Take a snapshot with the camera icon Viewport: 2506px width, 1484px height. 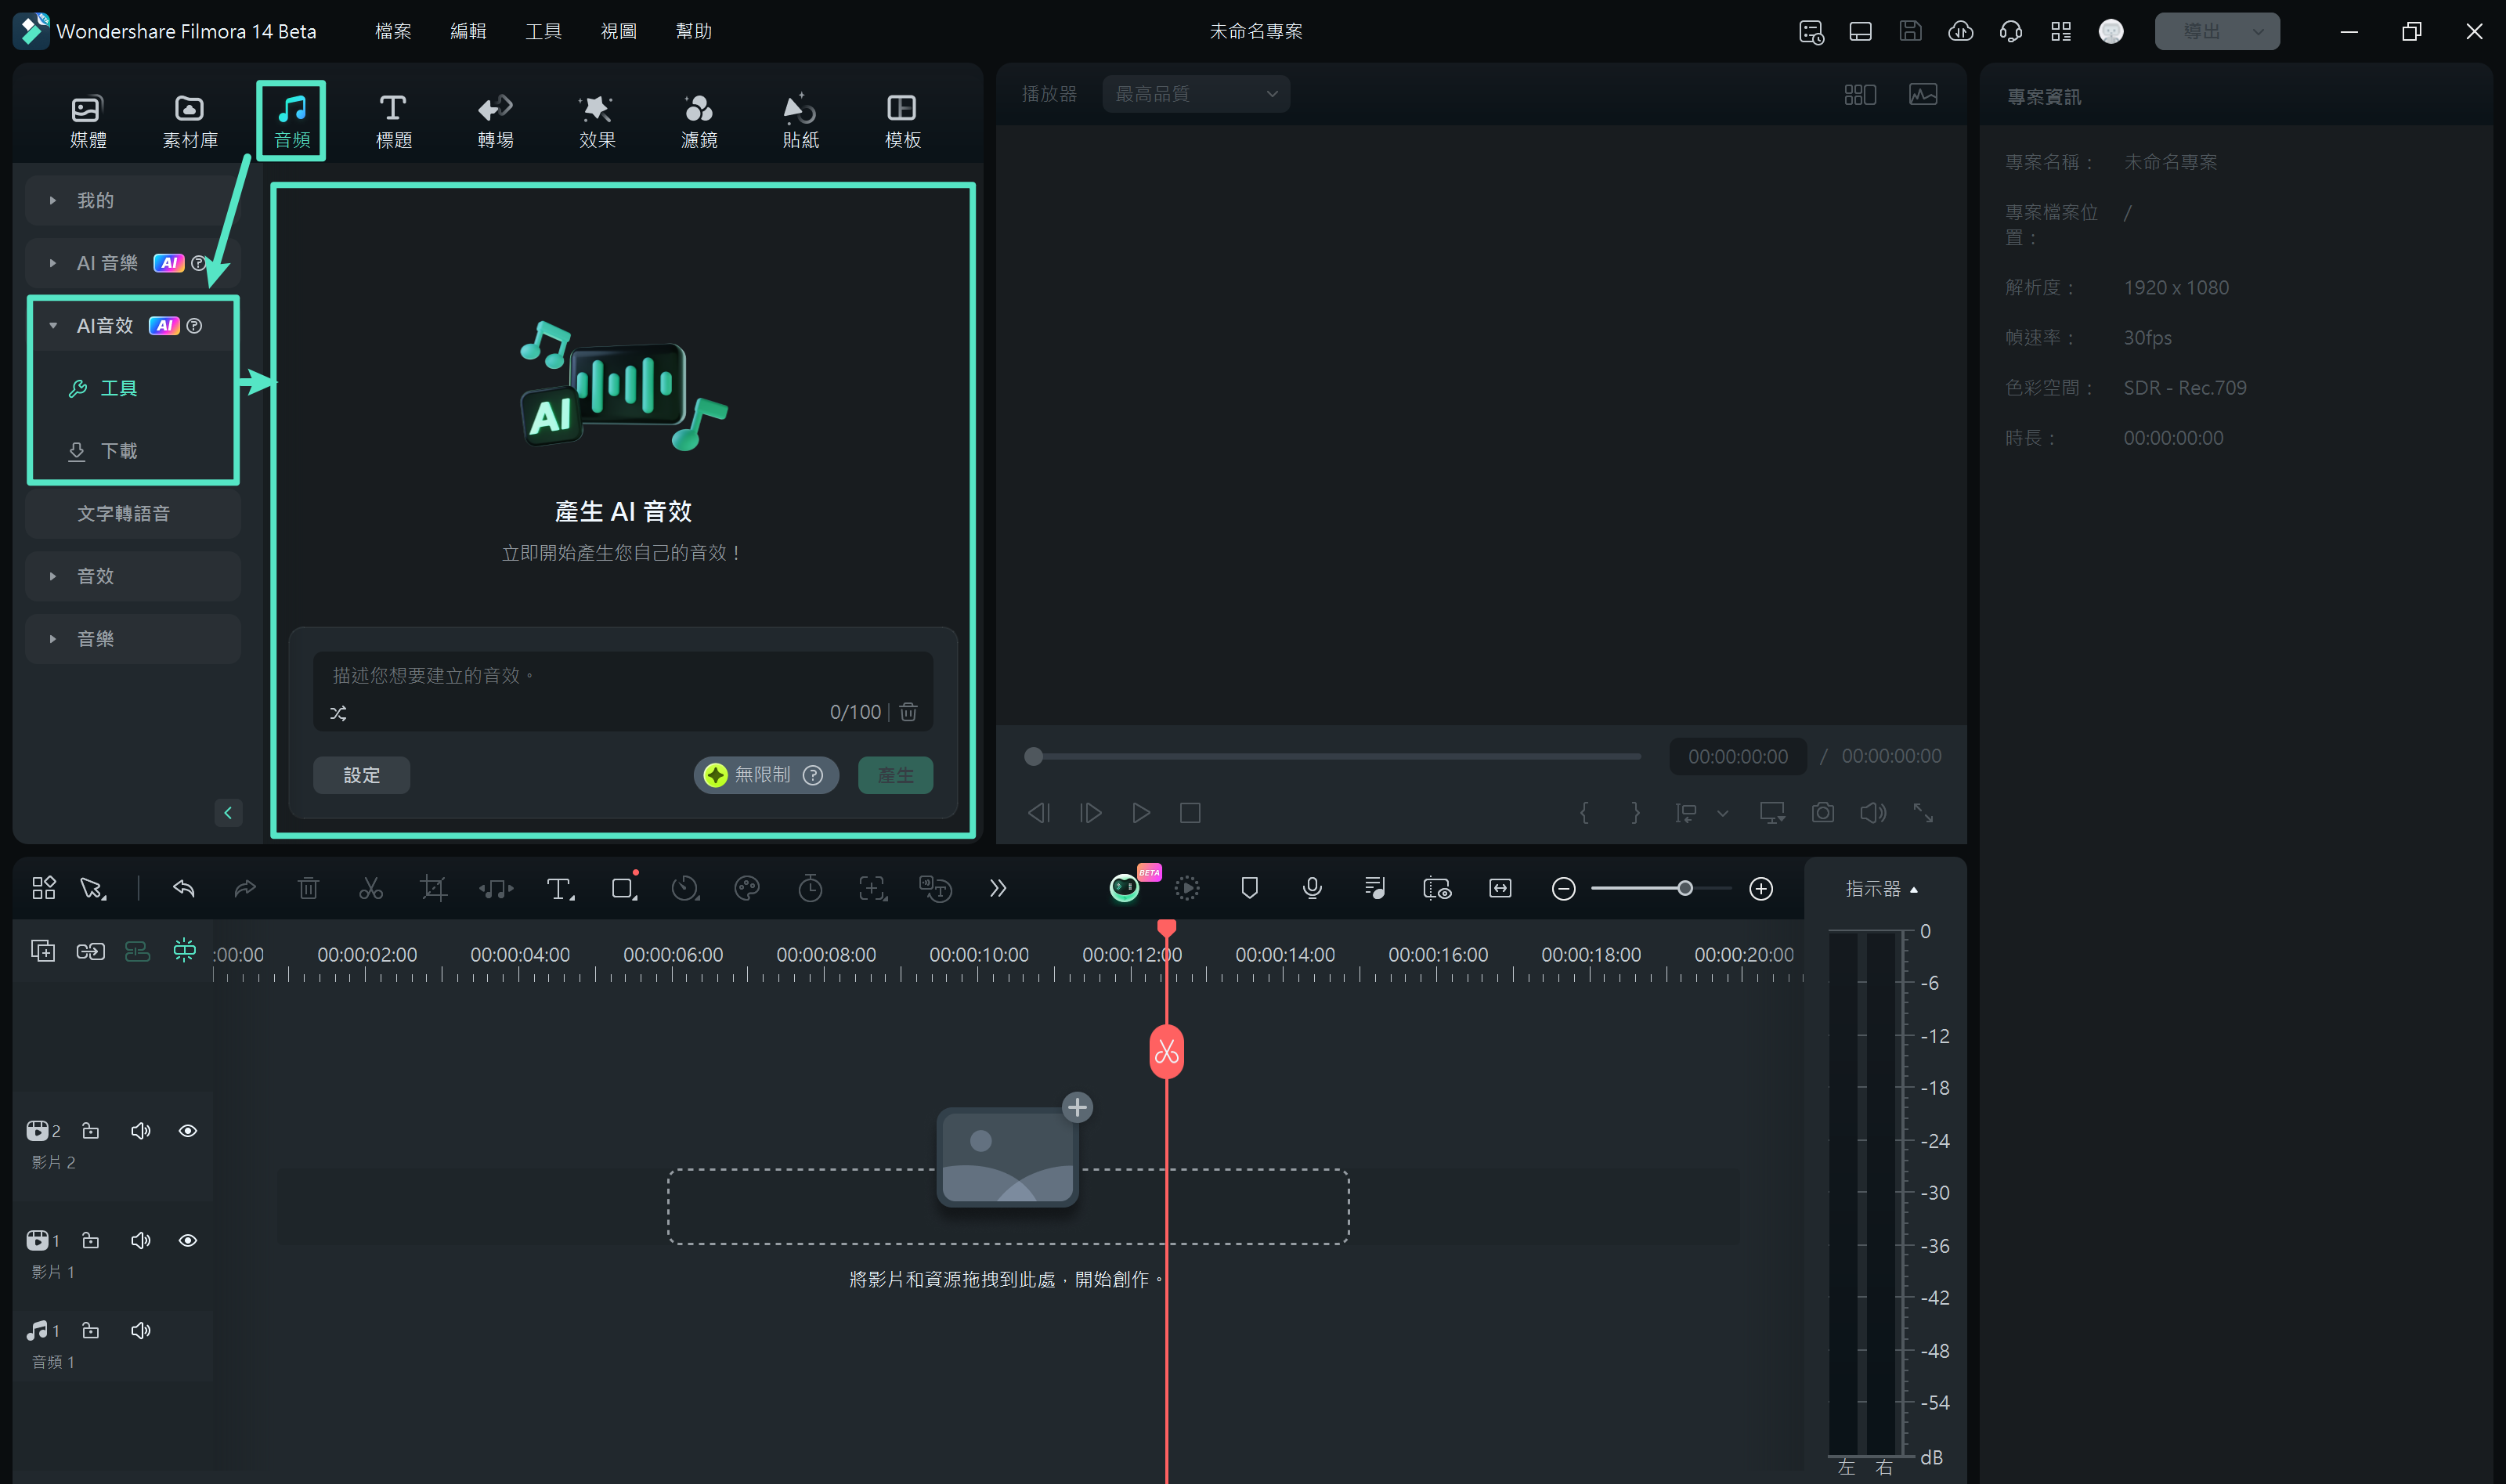coord(1822,813)
